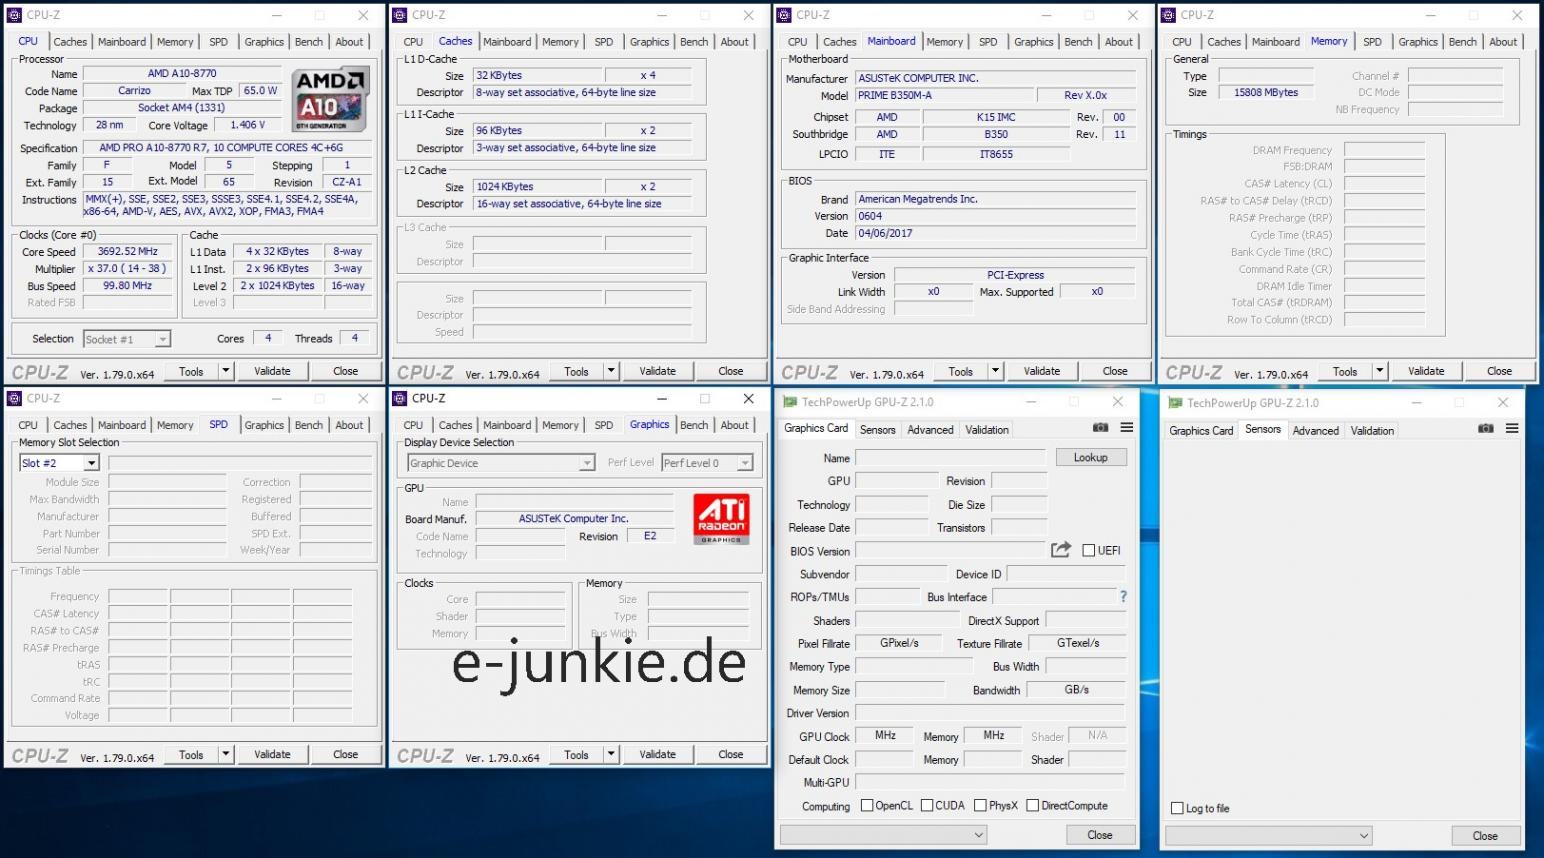The width and height of the screenshot is (1544, 858).
Task: Click camera icon in GPU-Z Sensors window
Action: click(1486, 429)
